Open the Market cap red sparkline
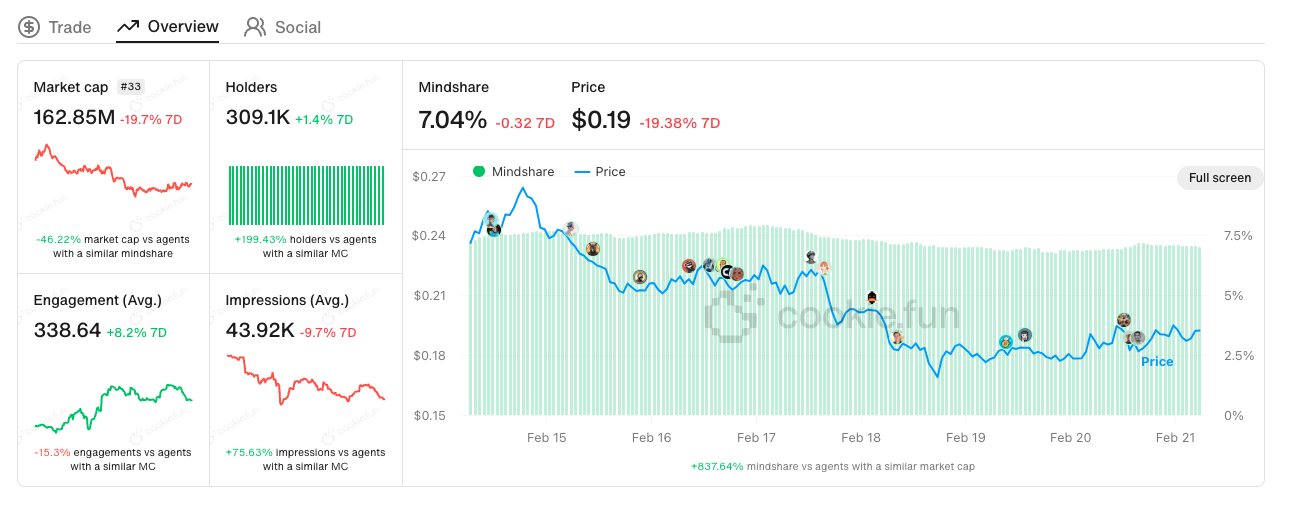This screenshot has width=1298, height=508. [113, 170]
